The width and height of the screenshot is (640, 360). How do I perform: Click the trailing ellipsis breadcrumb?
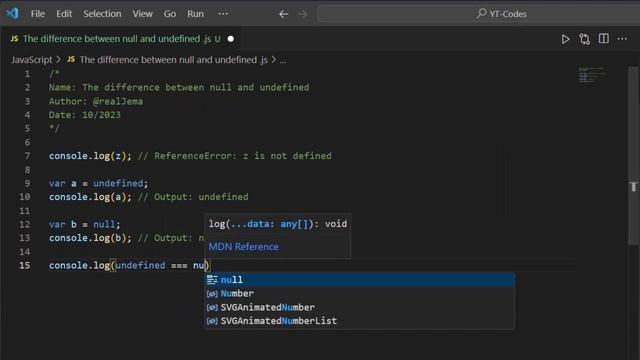[x=282, y=60]
